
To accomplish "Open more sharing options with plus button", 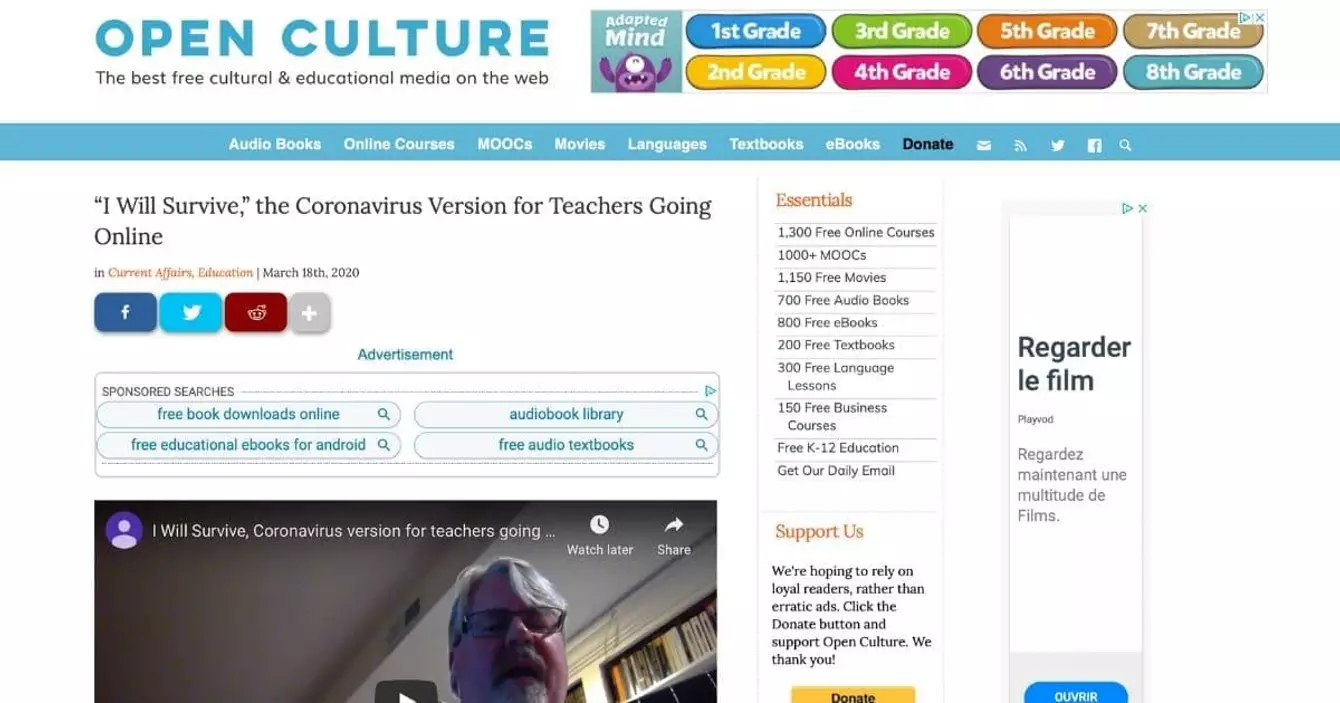I will pyautogui.click(x=310, y=313).
